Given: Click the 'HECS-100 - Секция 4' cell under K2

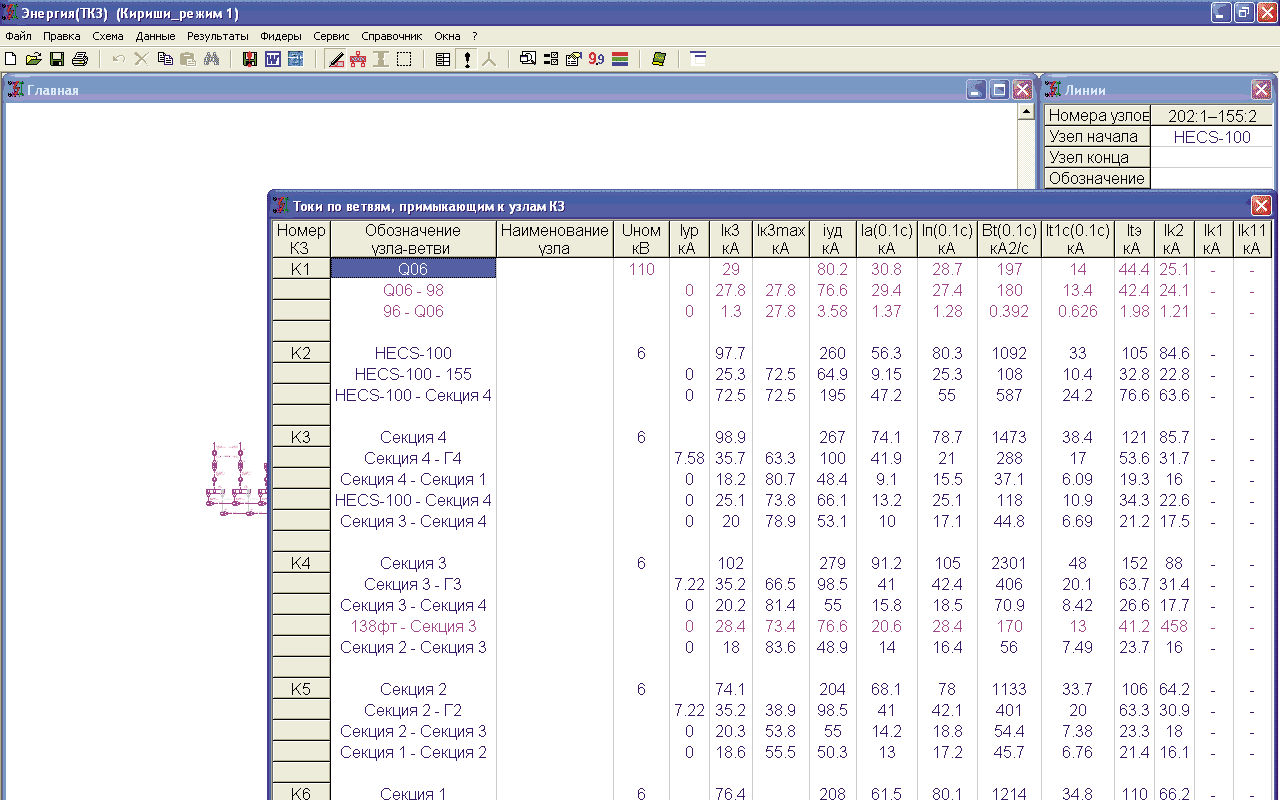Looking at the screenshot, I should (x=413, y=395).
